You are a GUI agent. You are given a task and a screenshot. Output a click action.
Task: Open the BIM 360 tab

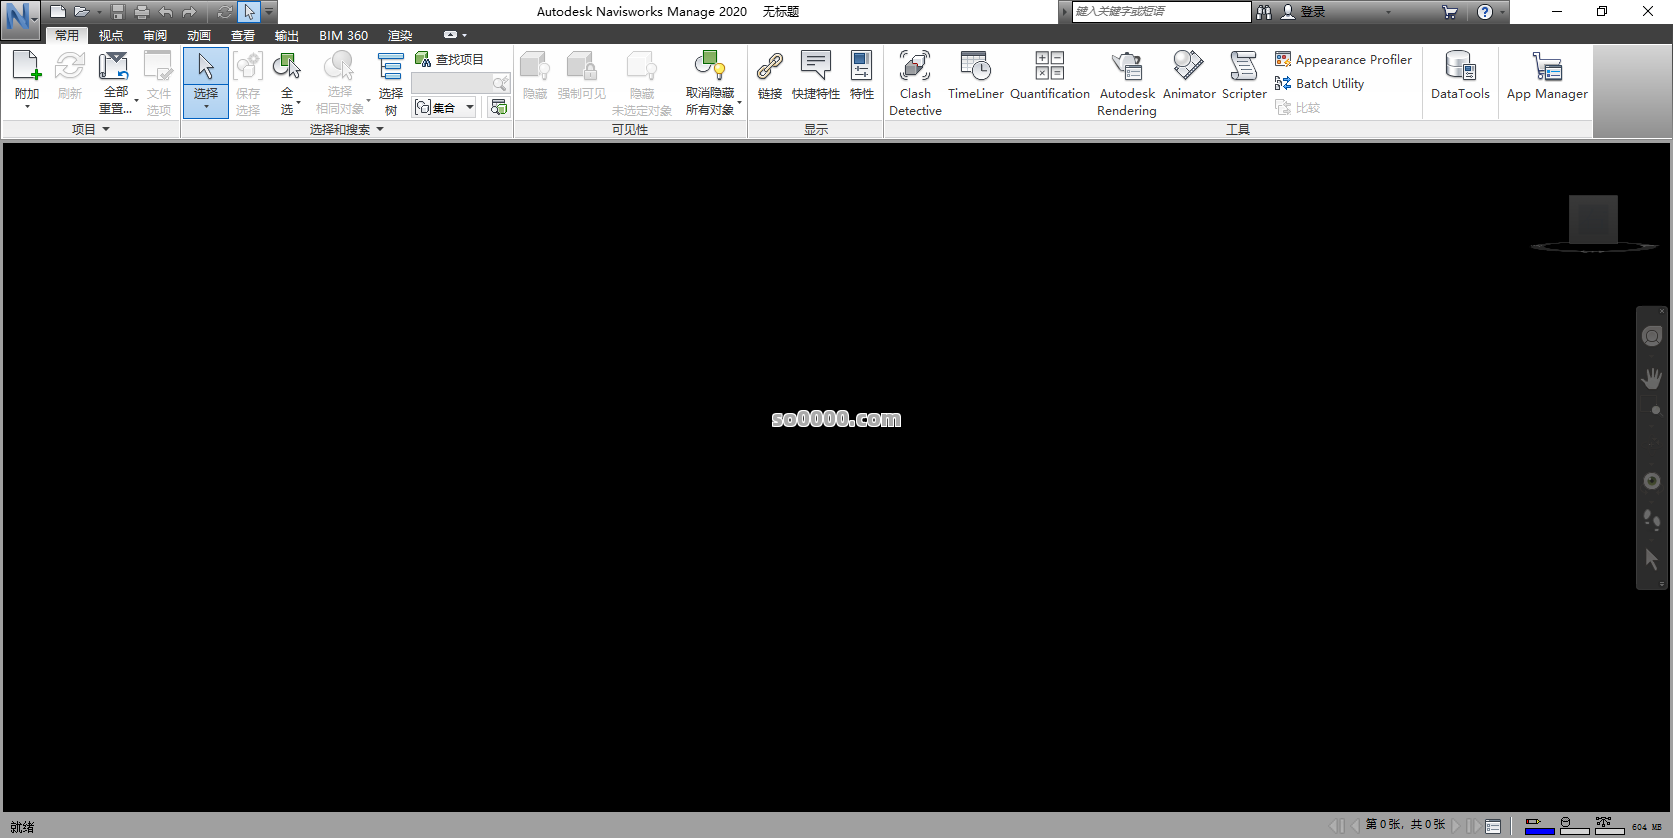click(343, 35)
